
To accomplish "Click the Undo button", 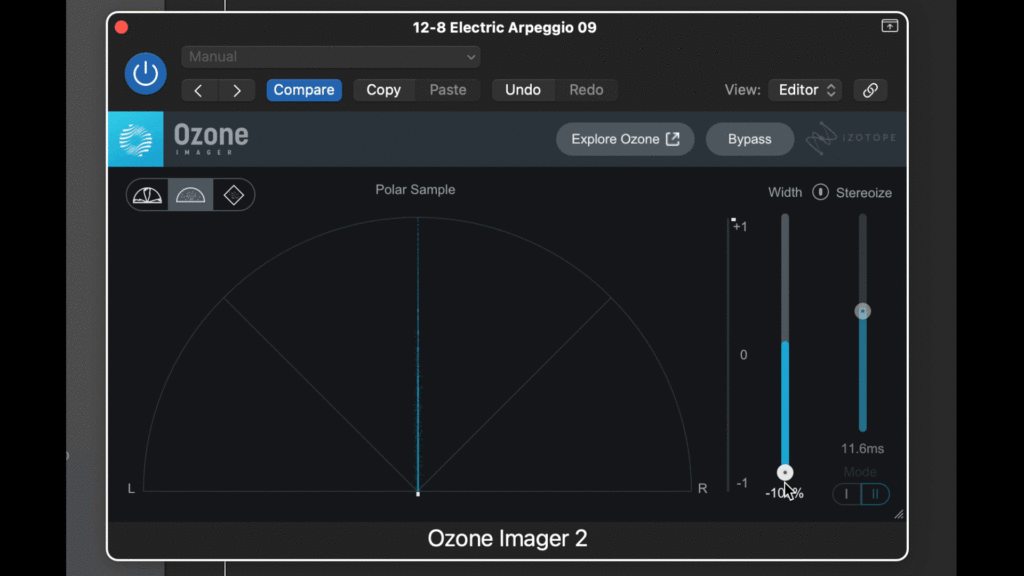I will [522, 90].
